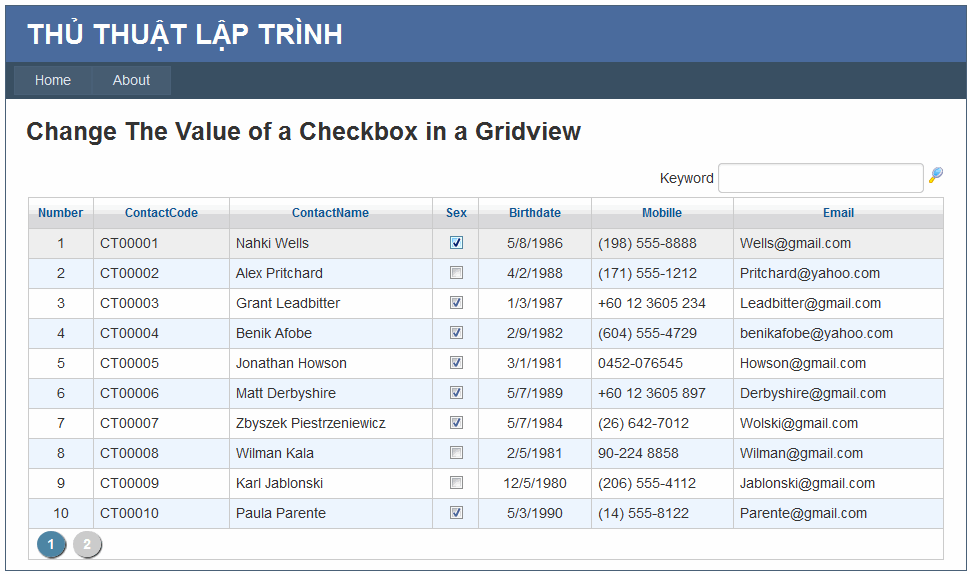The width and height of the screenshot is (970, 574).
Task: Click the Keyword search input field
Action: [820, 178]
